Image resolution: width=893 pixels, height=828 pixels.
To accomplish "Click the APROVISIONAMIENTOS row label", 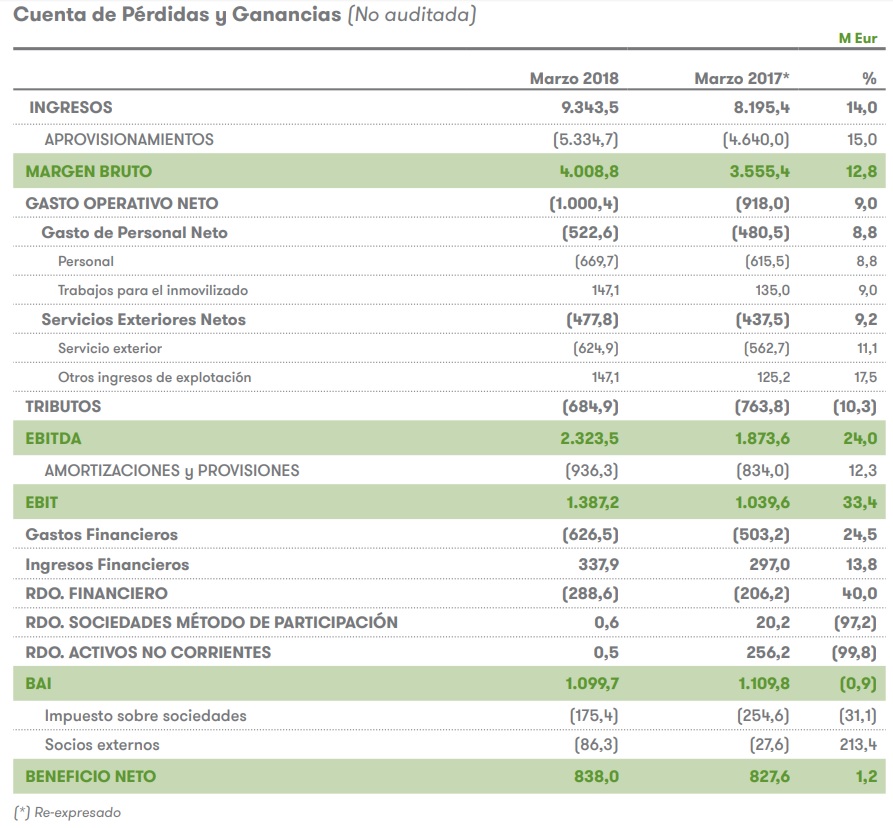I will click(x=129, y=139).
